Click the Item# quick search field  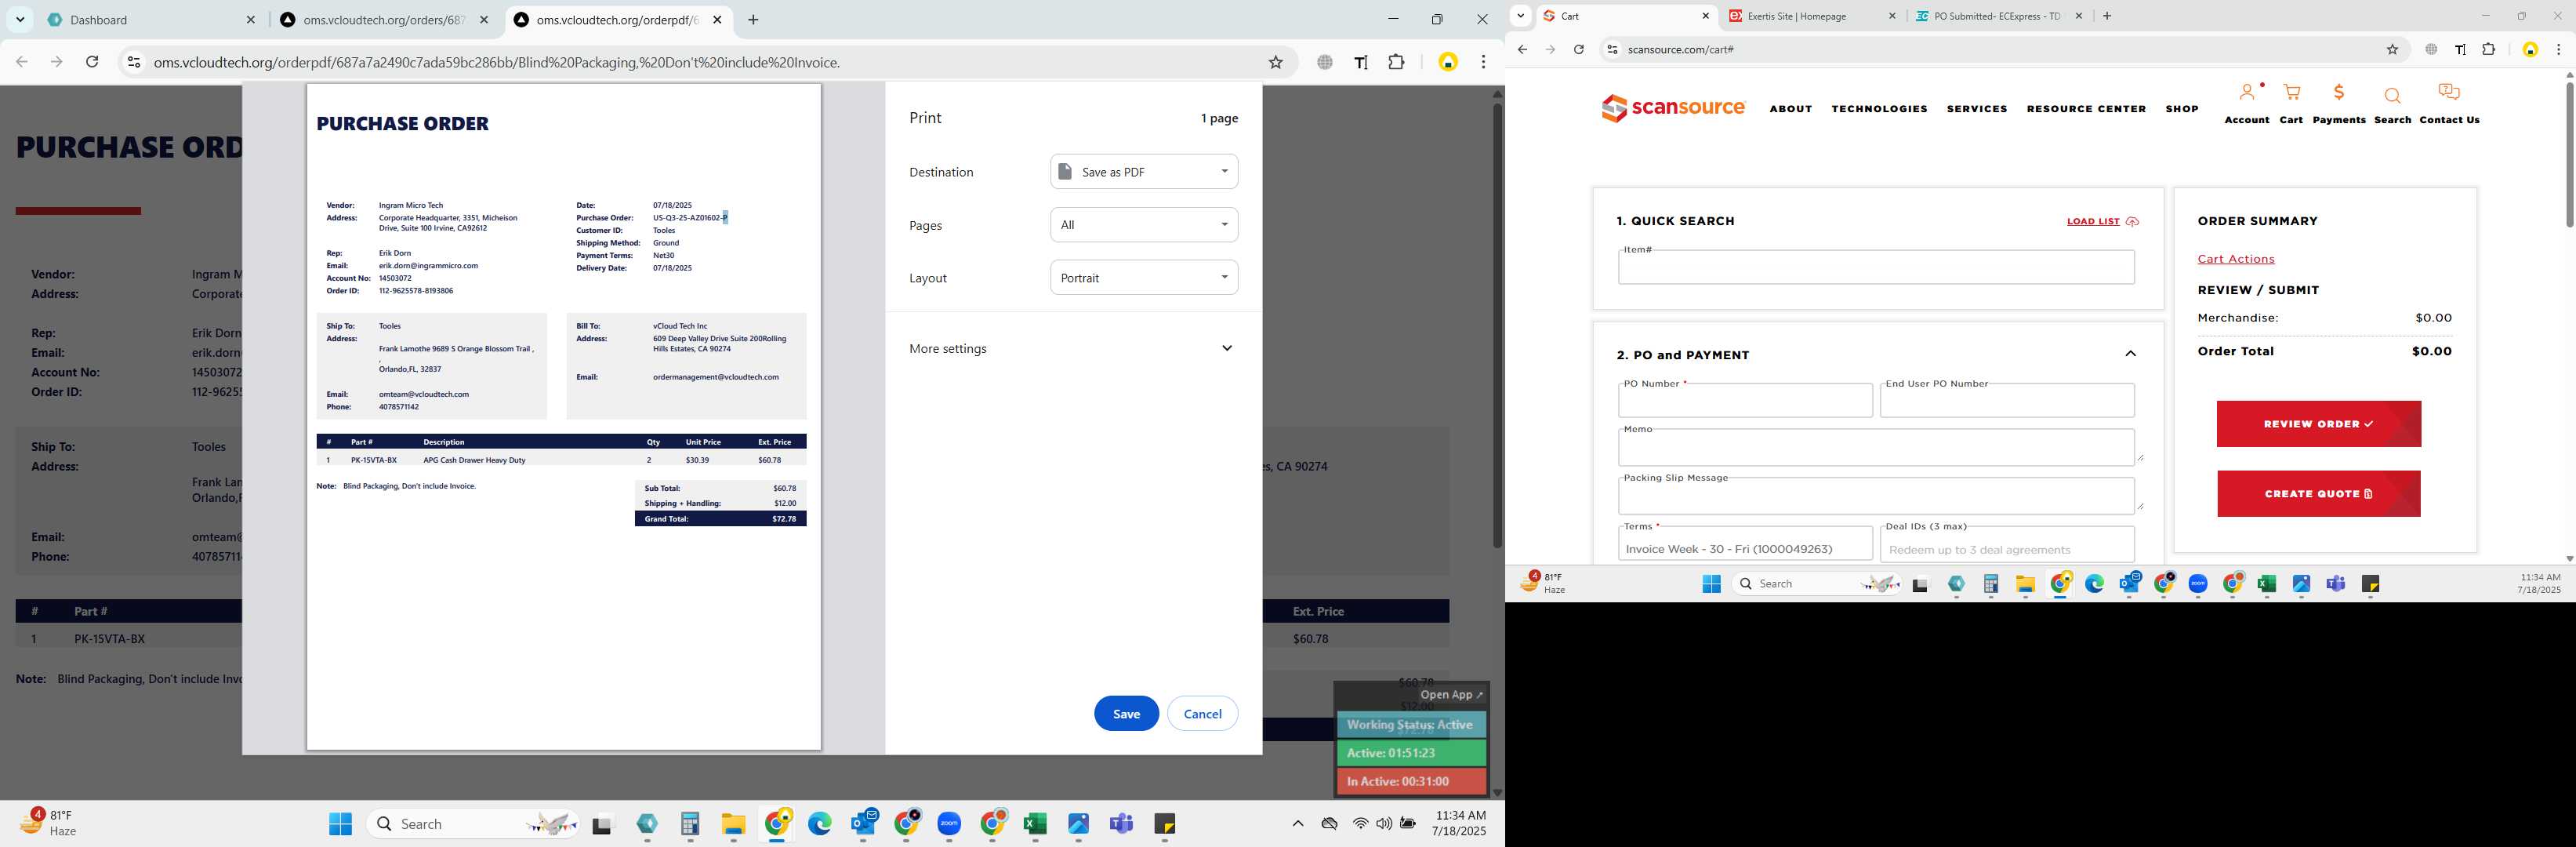coord(1876,267)
